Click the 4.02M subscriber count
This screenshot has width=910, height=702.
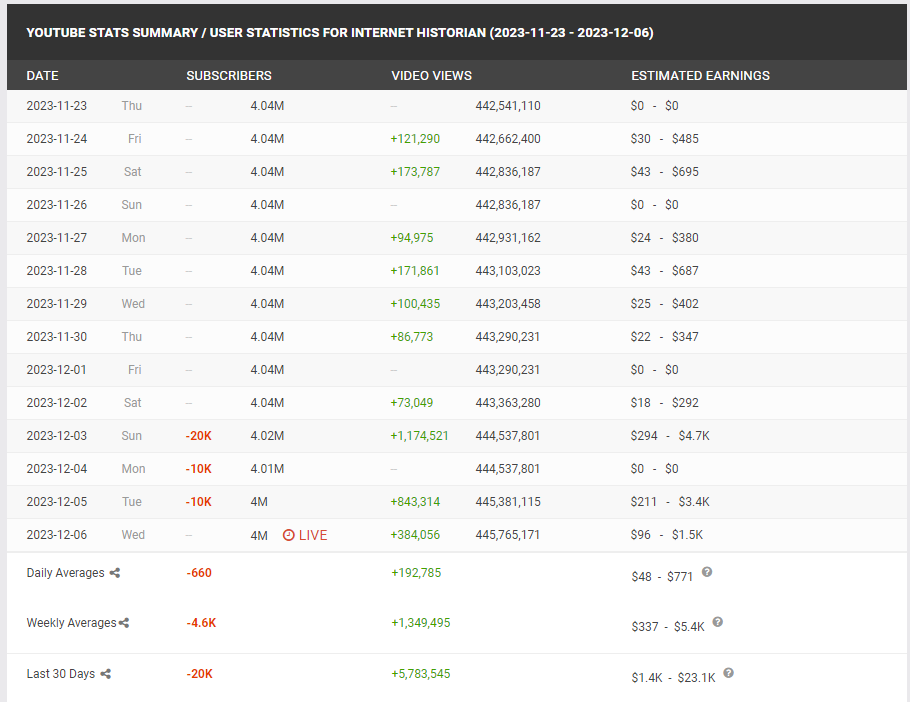point(267,436)
